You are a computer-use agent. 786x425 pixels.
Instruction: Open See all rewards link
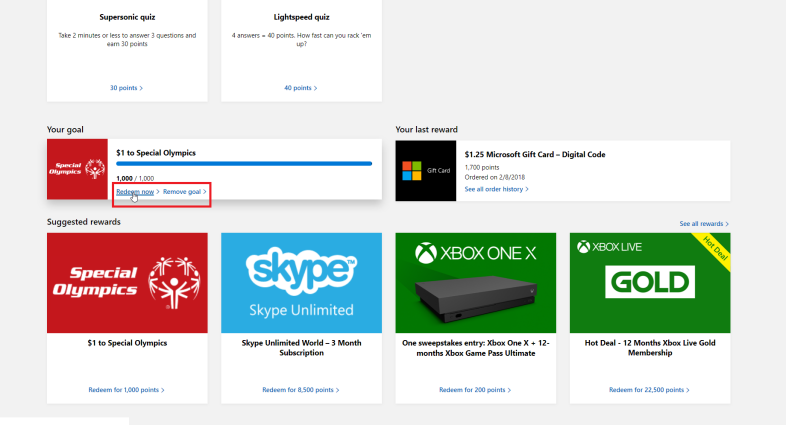pos(704,224)
